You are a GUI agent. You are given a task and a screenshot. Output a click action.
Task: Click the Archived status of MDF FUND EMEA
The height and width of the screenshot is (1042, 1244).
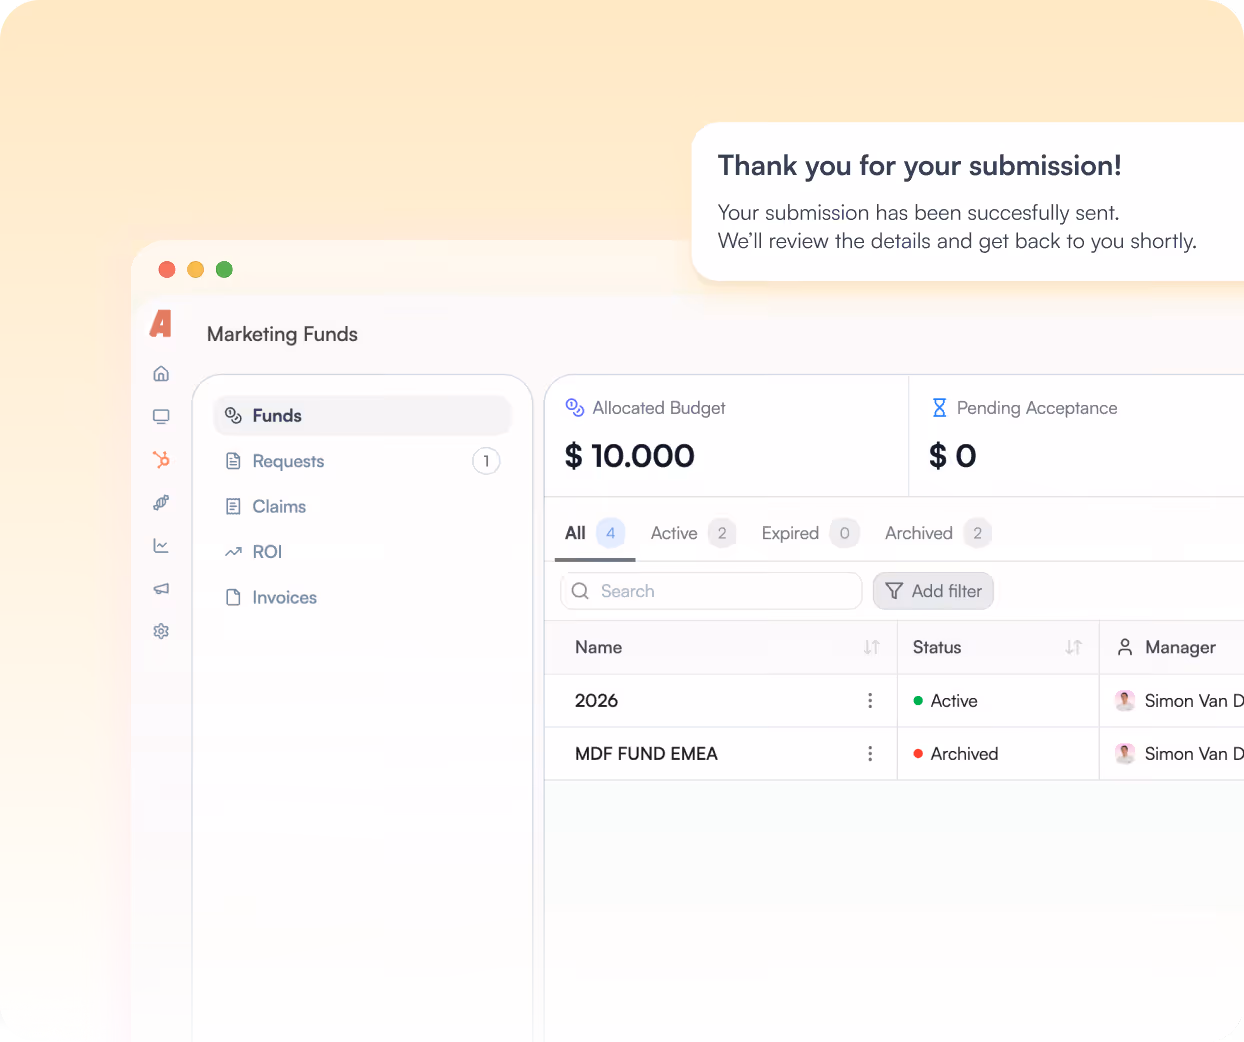(x=956, y=754)
